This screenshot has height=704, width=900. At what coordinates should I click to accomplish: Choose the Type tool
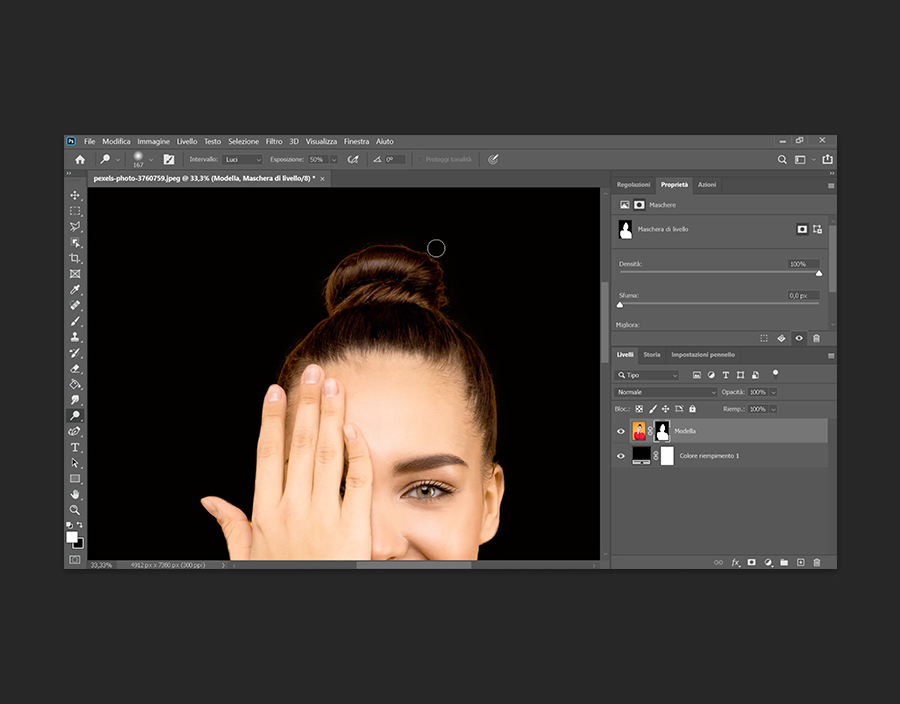[x=75, y=447]
